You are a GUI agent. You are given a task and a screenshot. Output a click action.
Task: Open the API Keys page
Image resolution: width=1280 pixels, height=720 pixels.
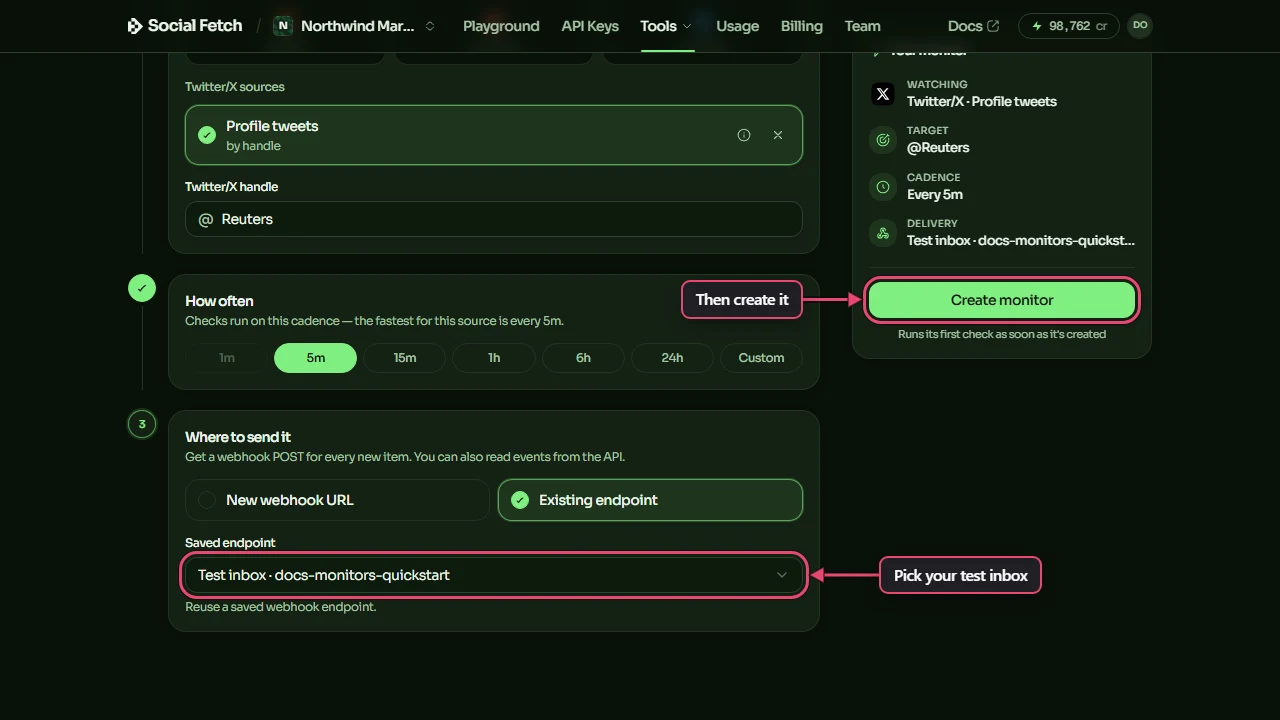(x=590, y=26)
